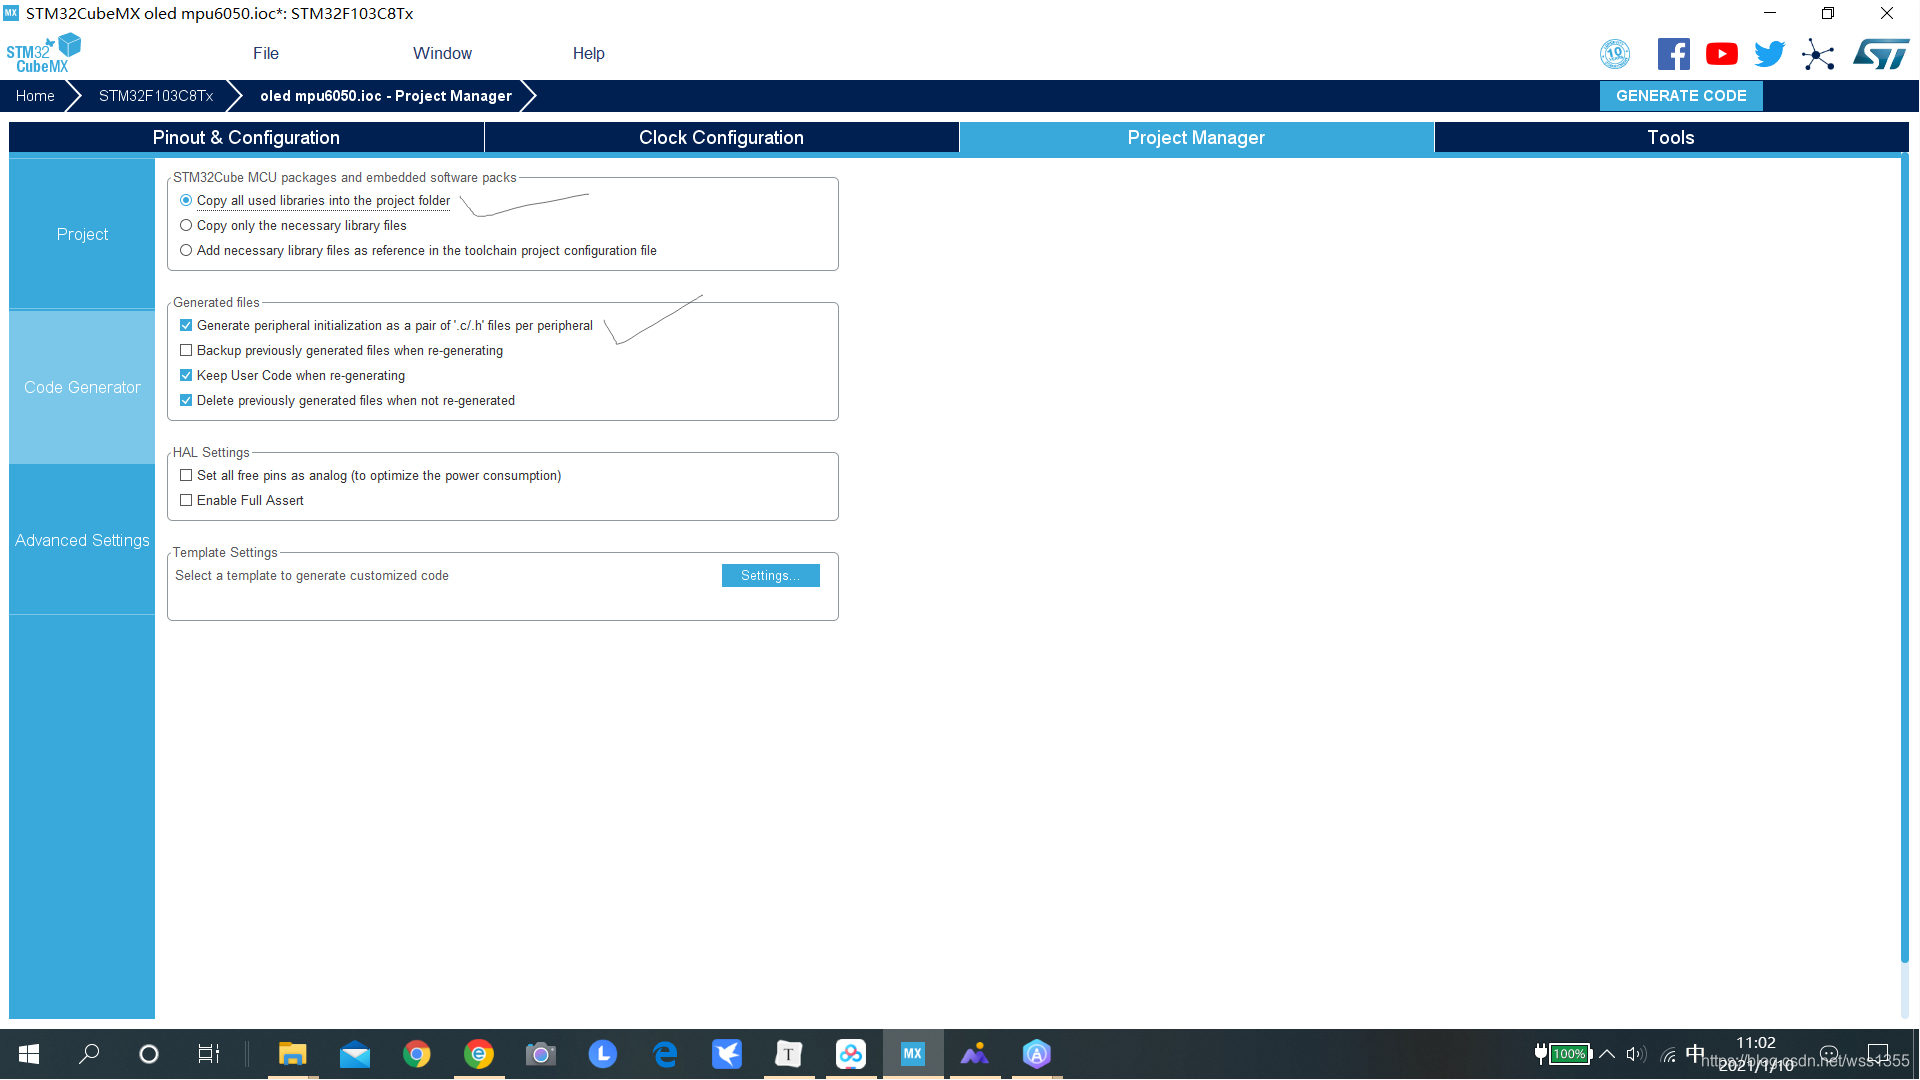Navigate to Advanced Settings section
This screenshot has width=1920, height=1080.
coord(82,539)
